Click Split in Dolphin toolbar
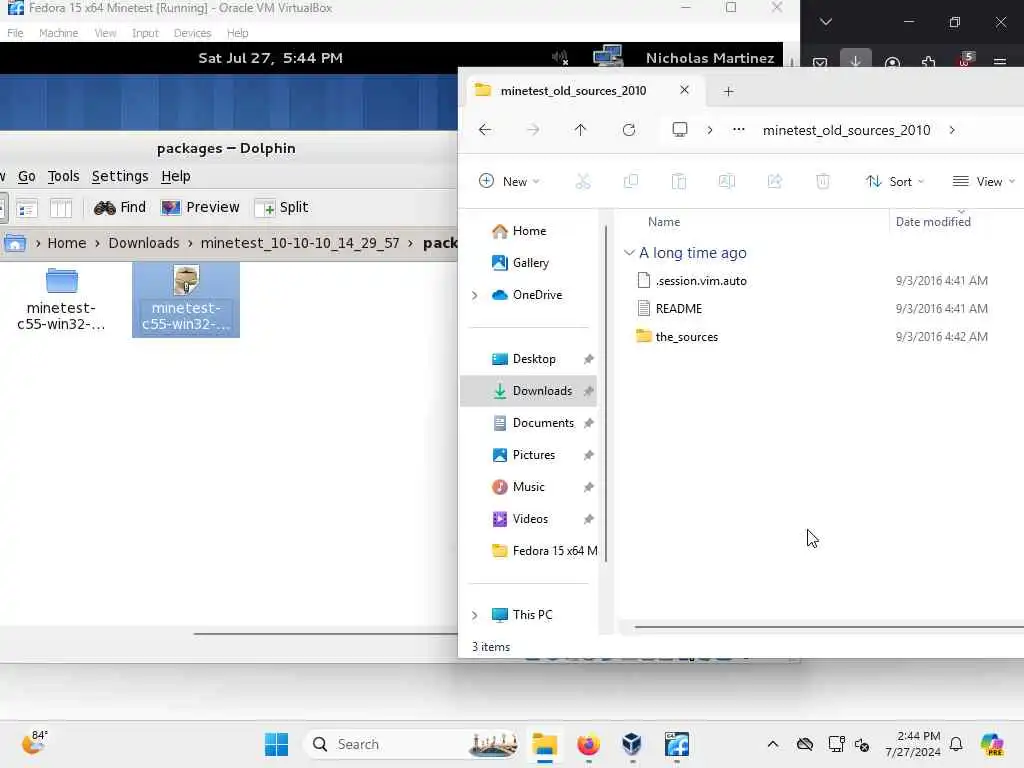 [281, 208]
